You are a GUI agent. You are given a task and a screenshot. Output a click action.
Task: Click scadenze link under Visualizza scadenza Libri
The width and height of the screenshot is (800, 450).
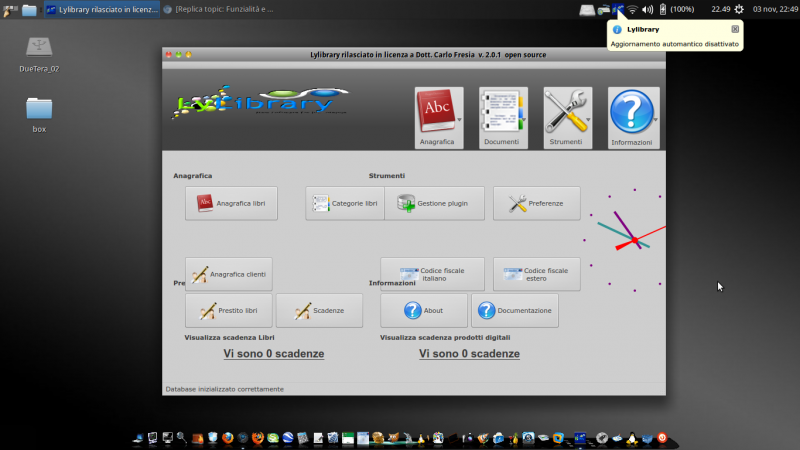coord(273,354)
